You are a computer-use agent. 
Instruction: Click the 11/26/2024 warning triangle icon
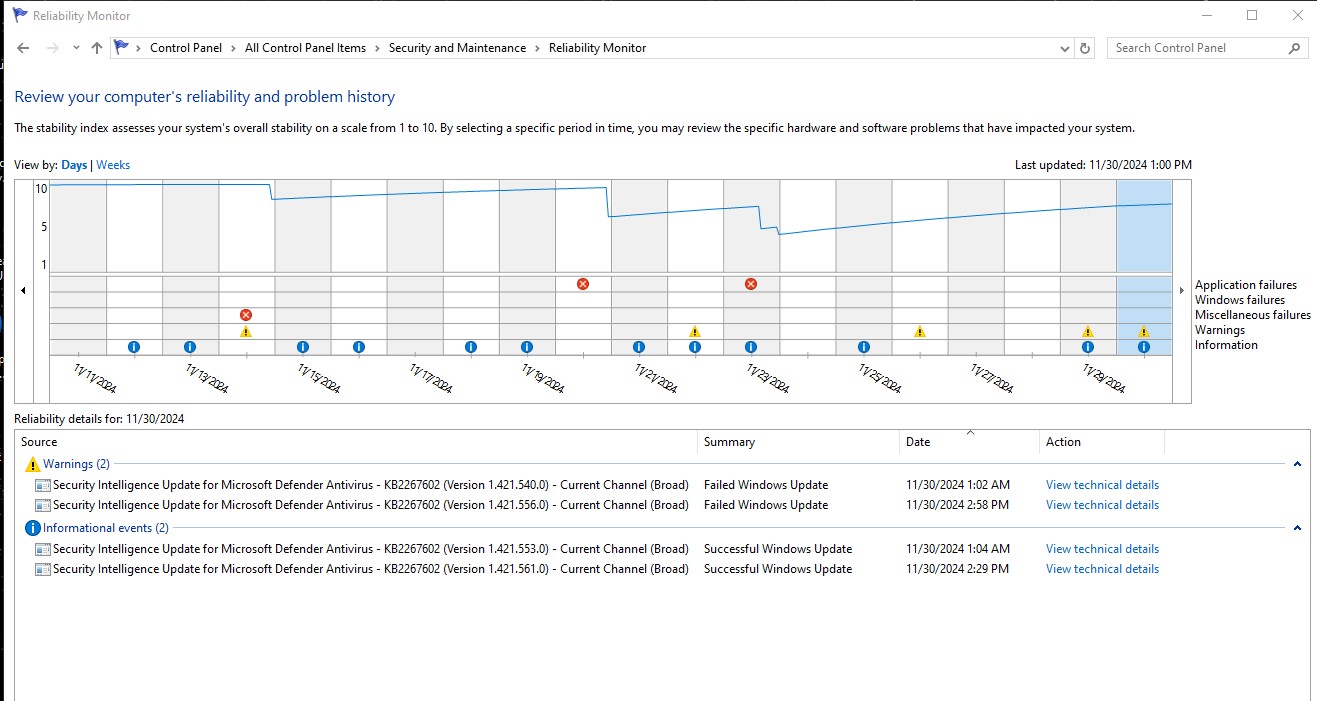click(x=920, y=331)
